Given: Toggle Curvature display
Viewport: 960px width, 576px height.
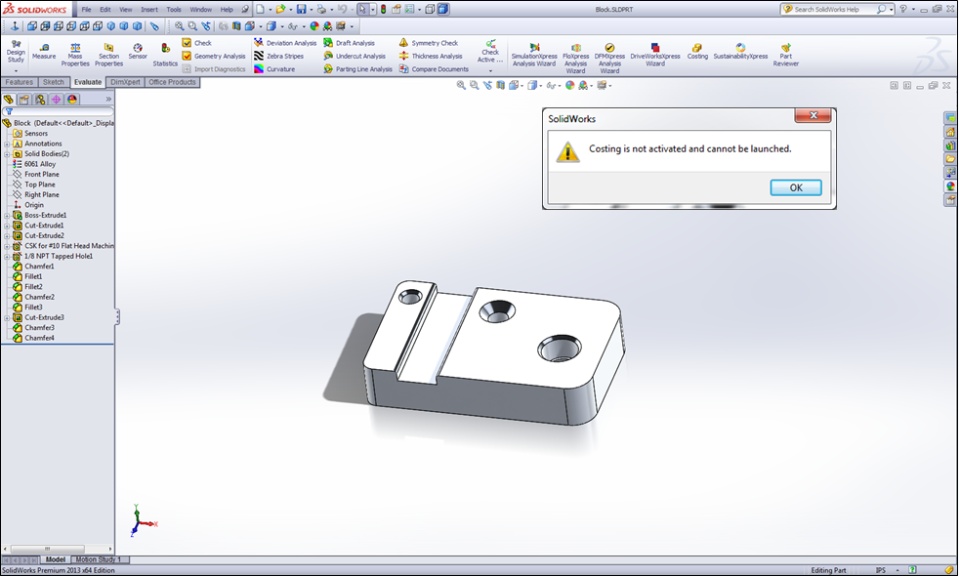Looking at the screenshot, I should tap(274, 69).
